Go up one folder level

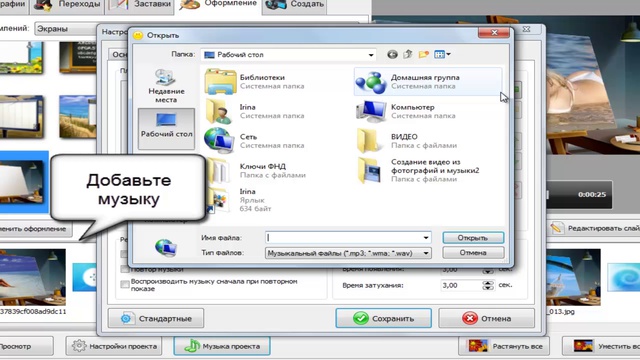click(x=408, y=54)
